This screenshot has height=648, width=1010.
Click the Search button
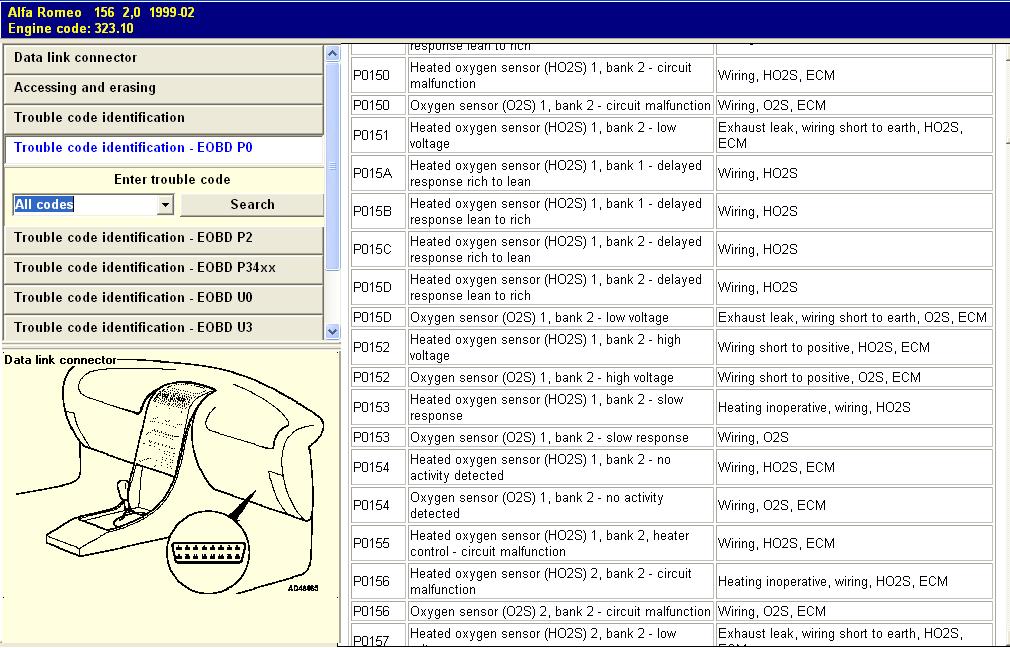click(252, 205)
